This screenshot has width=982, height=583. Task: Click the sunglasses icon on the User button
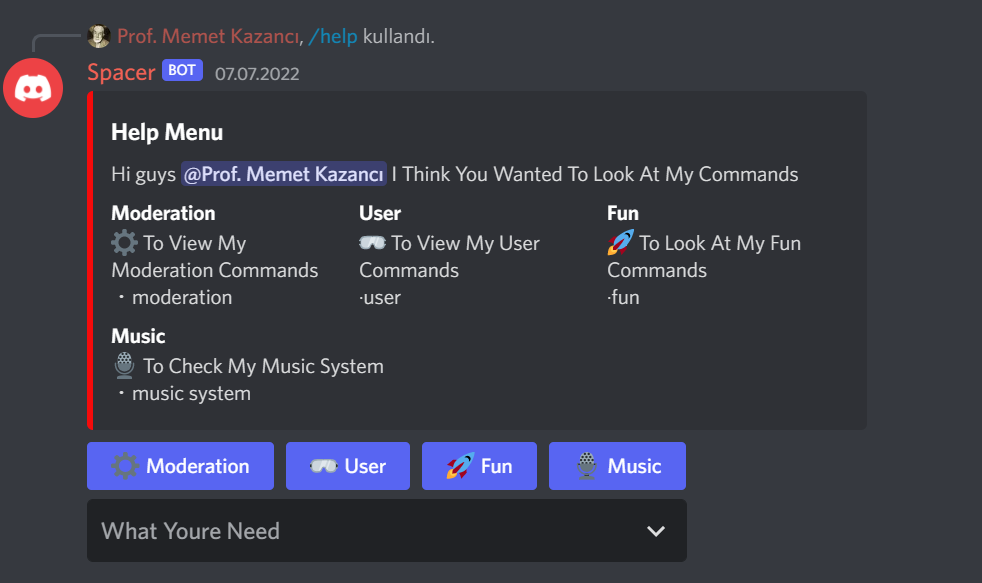point(324,465)
